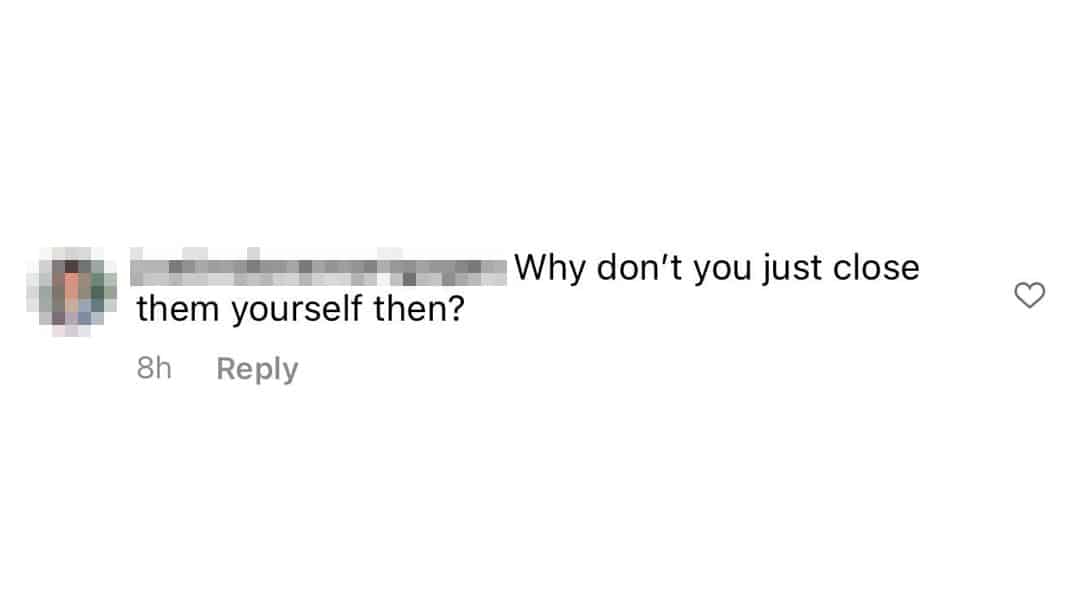Select the obscured commenter name
This screenshot has height=609, width=1080.
(318, 267)
